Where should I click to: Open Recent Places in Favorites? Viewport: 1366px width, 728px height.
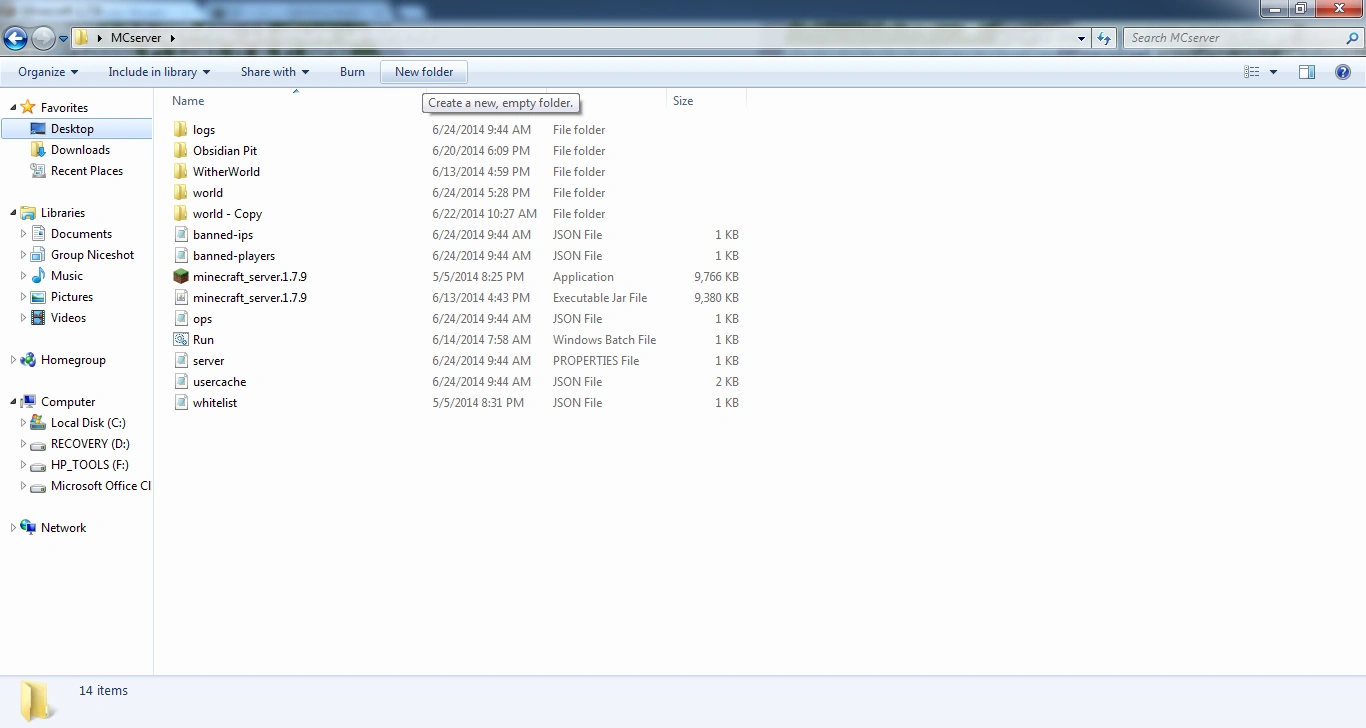coord(87,171)
